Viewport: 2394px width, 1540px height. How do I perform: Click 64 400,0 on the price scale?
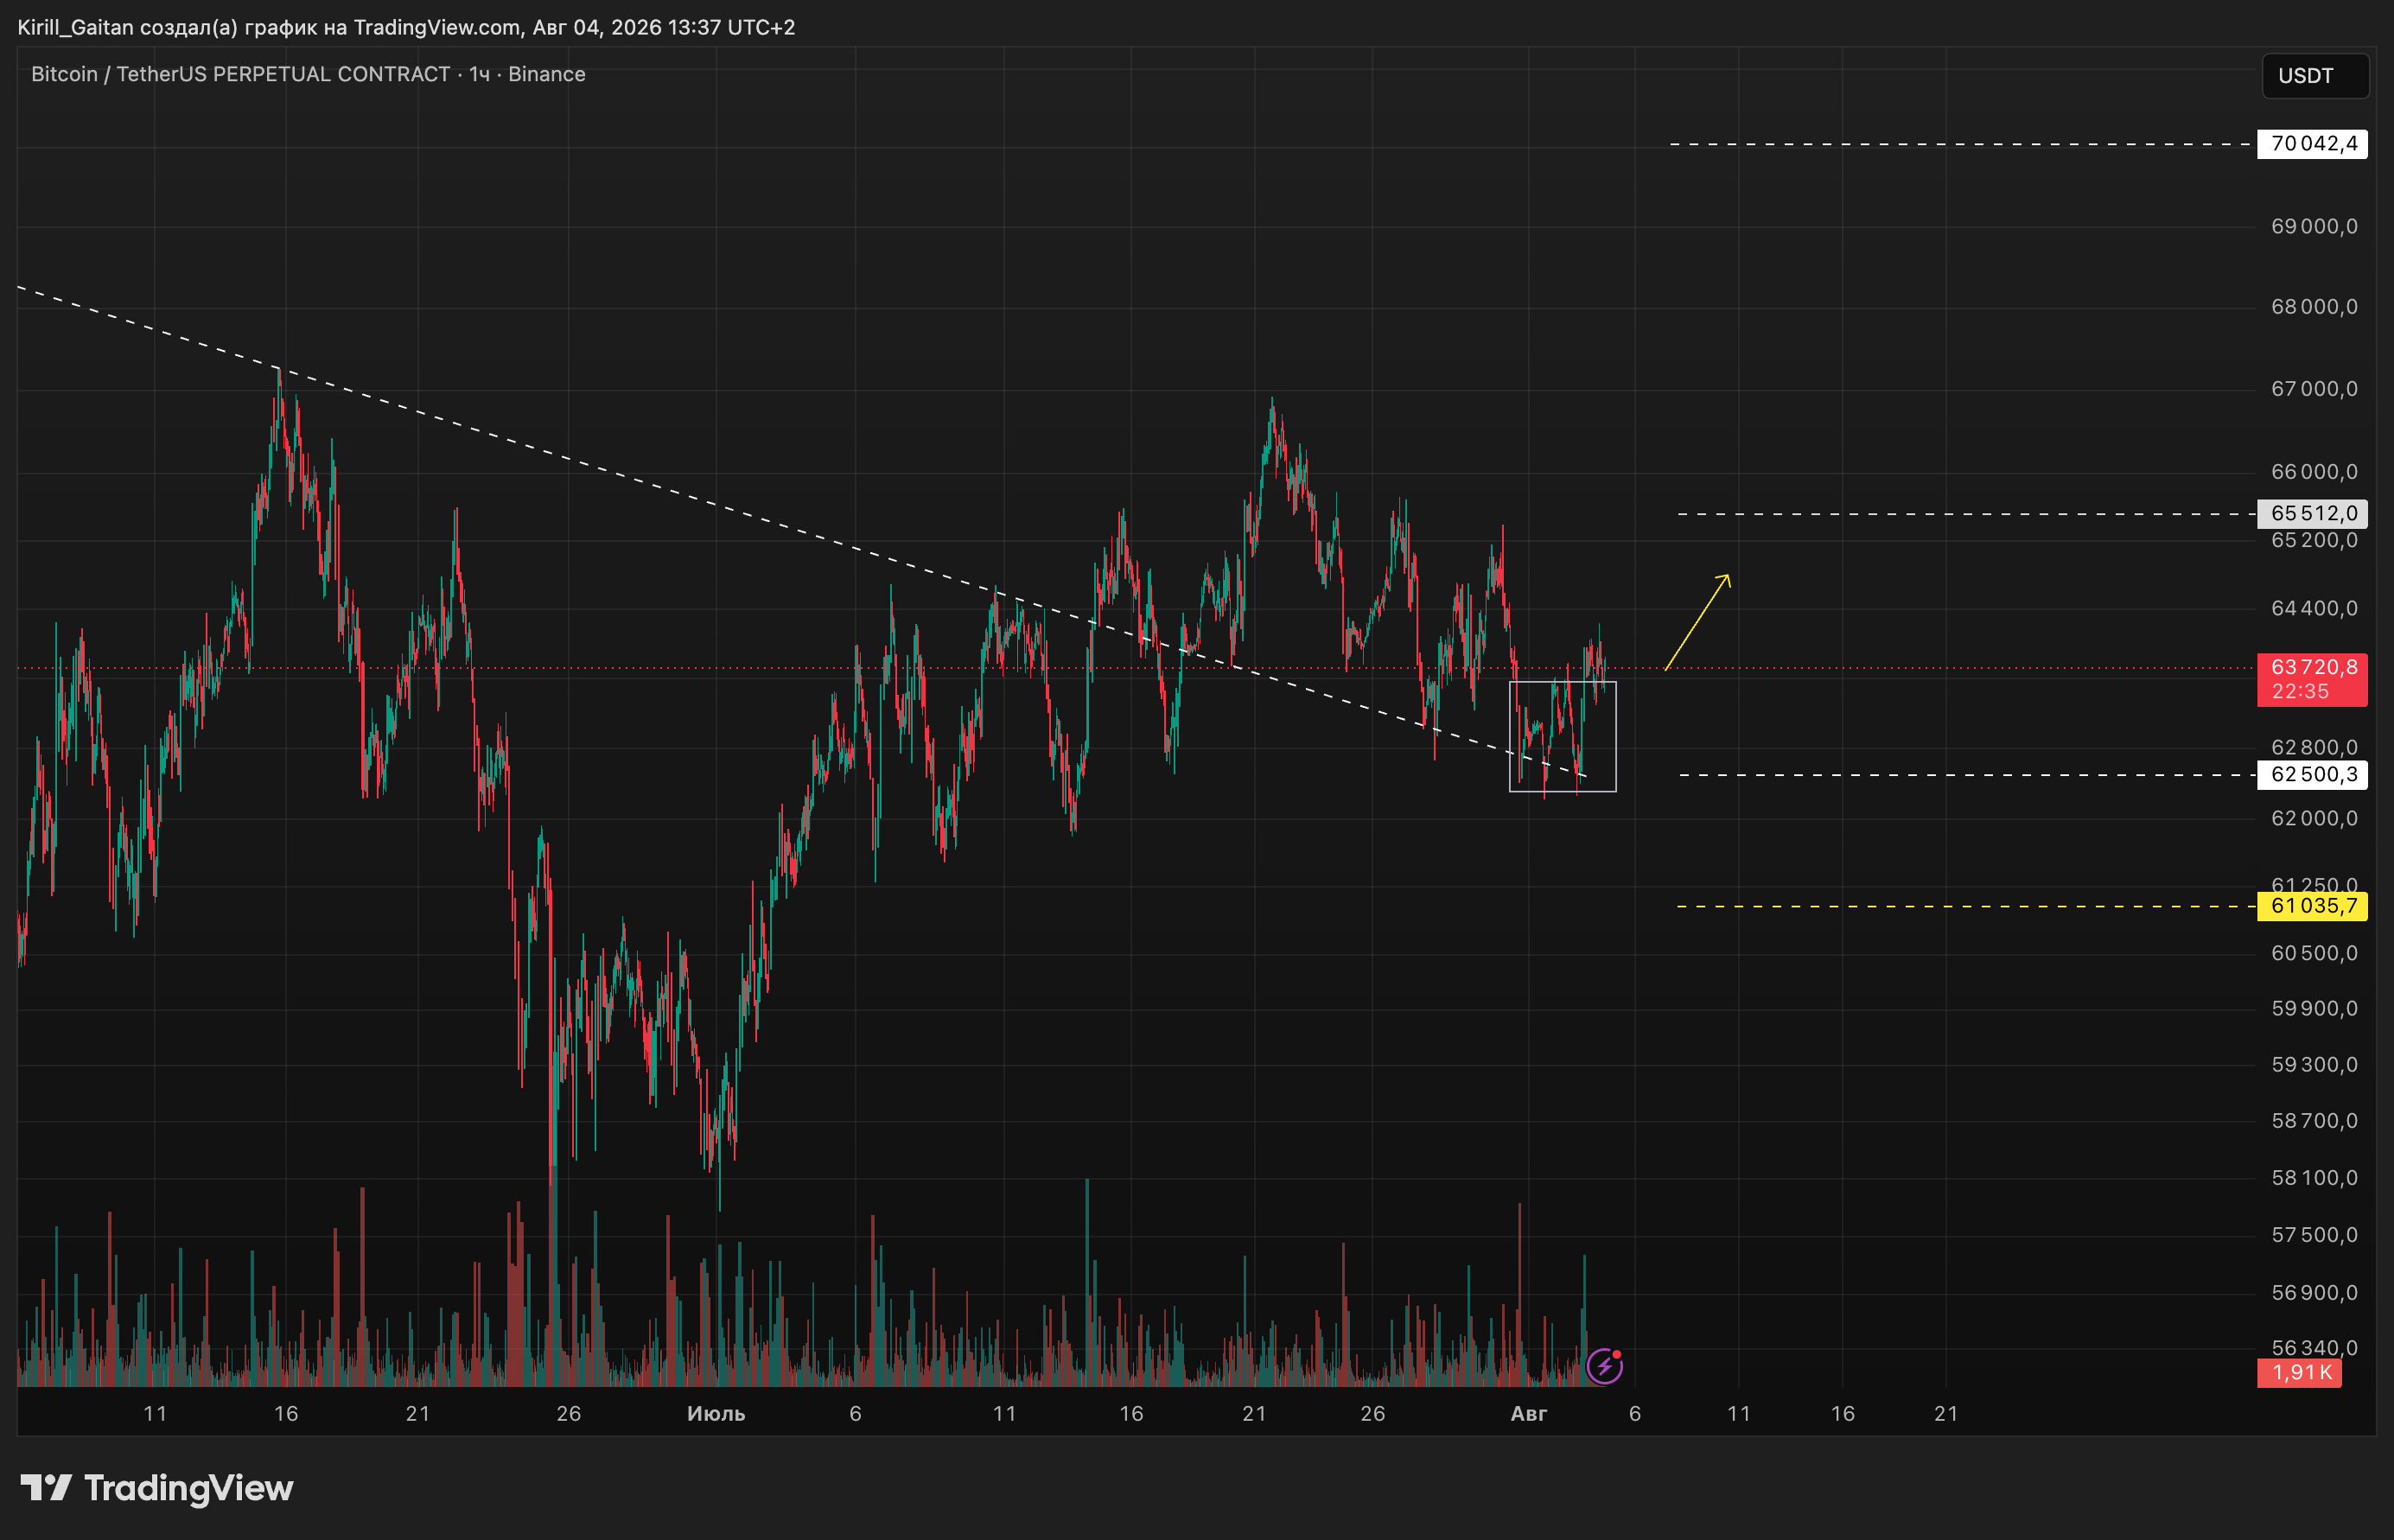pos(2314,609)
